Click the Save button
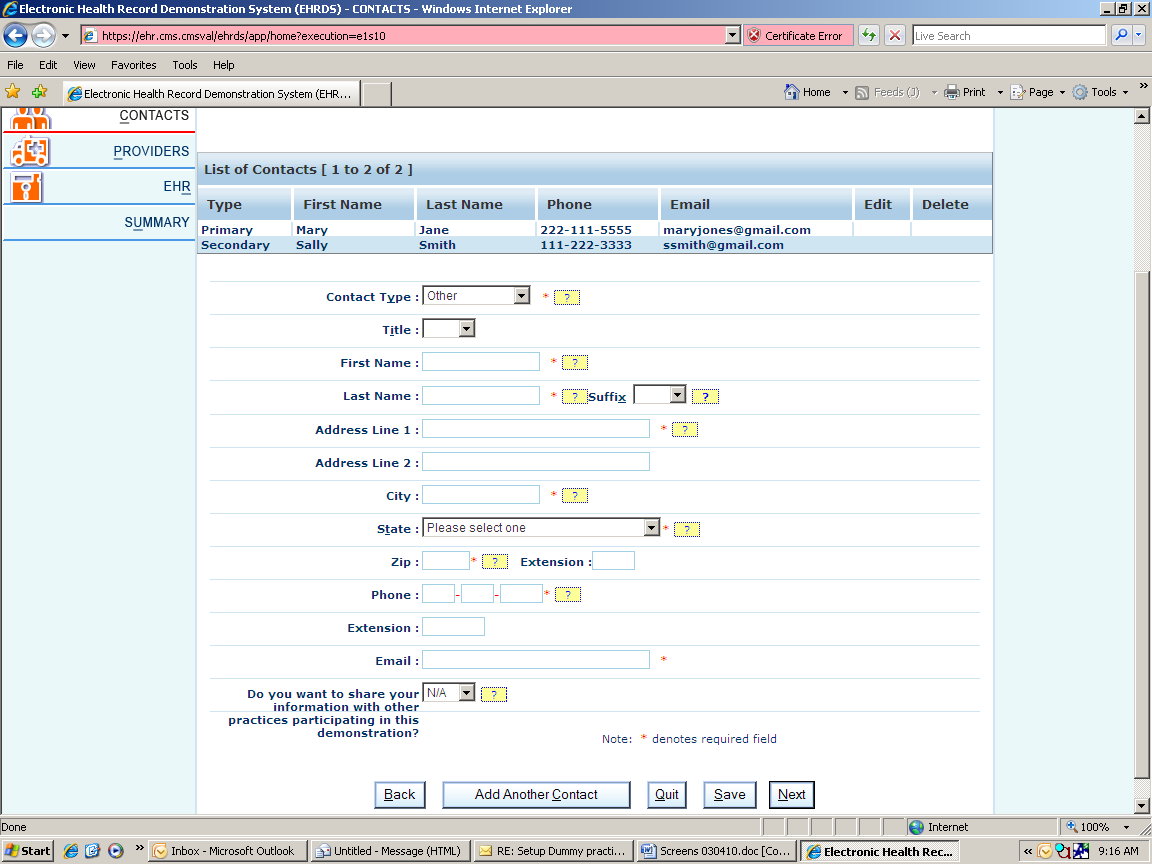The width and height of the screenshot is (1152, 864). point(730,795)
